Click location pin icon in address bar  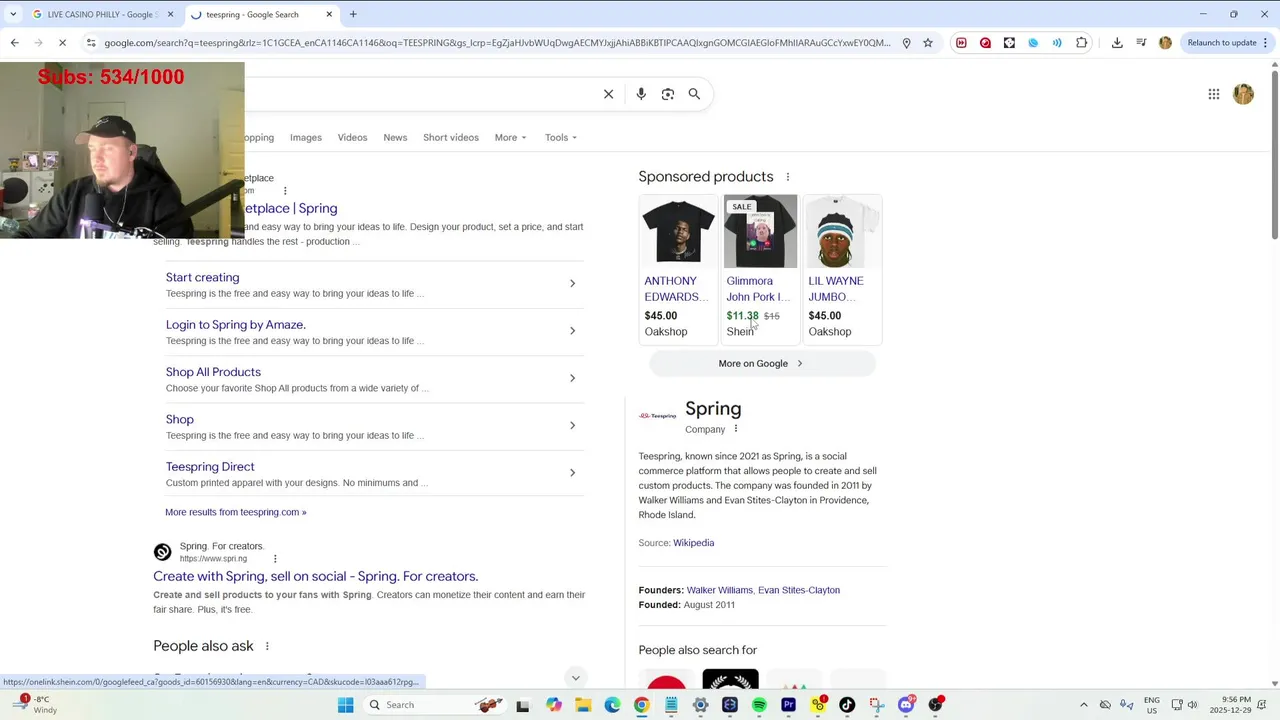point(906,43)
